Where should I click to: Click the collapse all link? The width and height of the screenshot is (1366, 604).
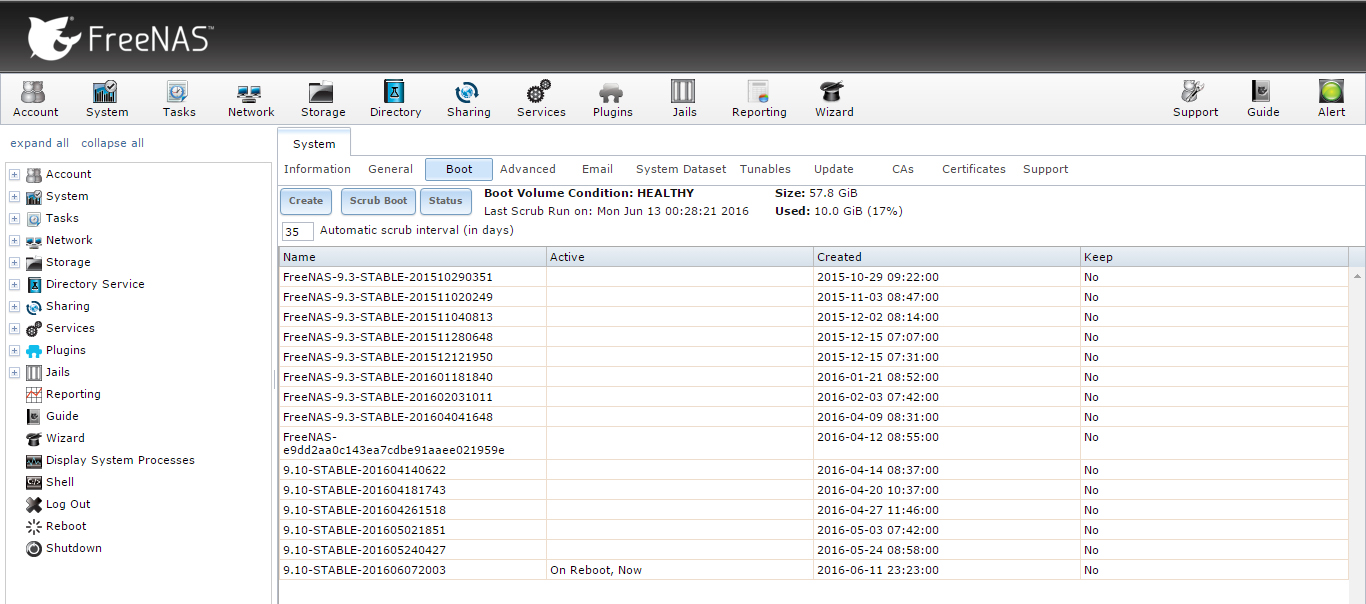pos(112,143)
